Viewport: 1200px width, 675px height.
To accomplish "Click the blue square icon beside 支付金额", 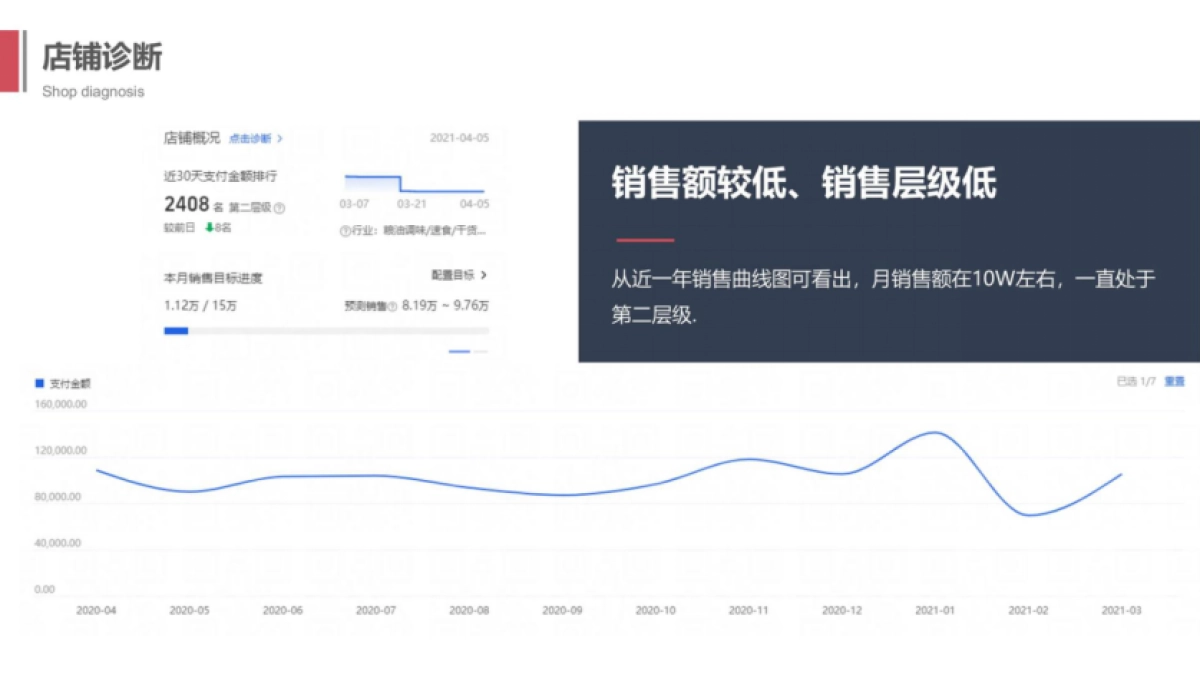I will (x=39, y=383).
